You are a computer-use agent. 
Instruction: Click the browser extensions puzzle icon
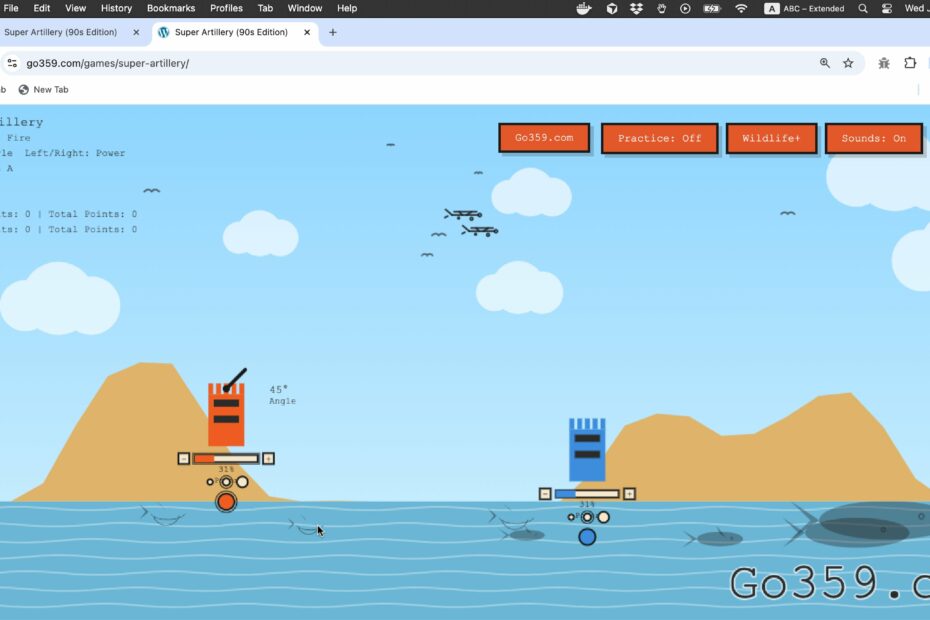909,62
